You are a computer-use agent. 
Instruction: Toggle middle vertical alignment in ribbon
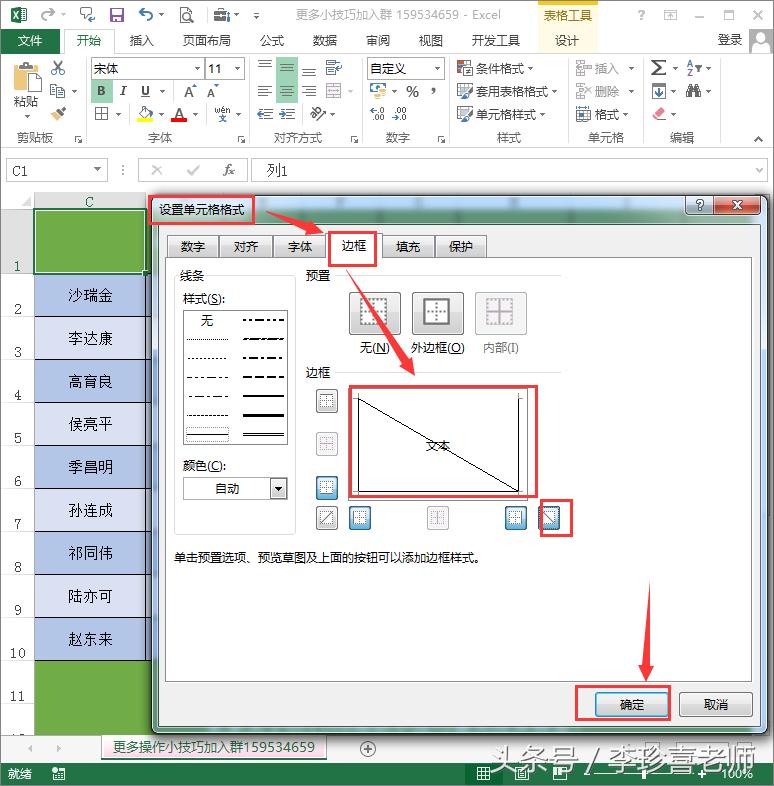(x=286, y=67)
